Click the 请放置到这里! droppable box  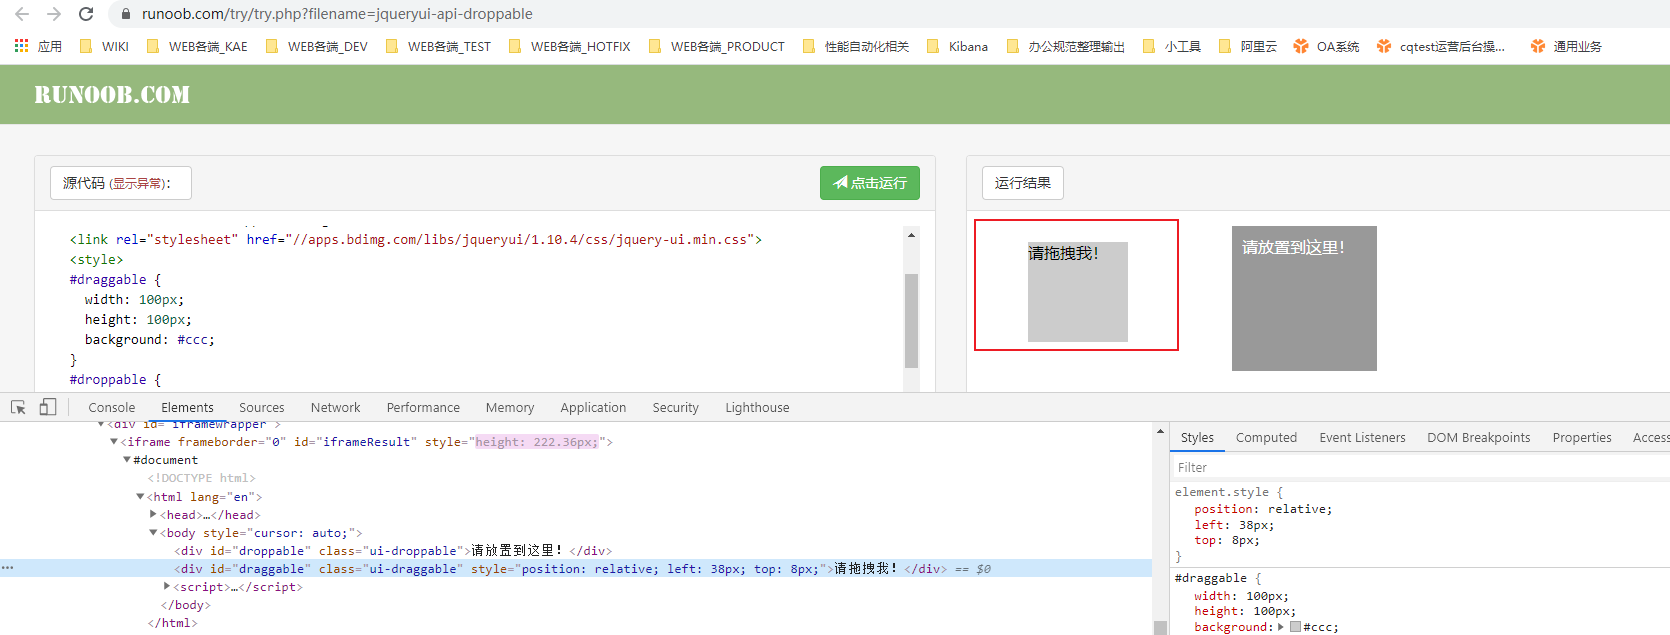click(1304, 298)
